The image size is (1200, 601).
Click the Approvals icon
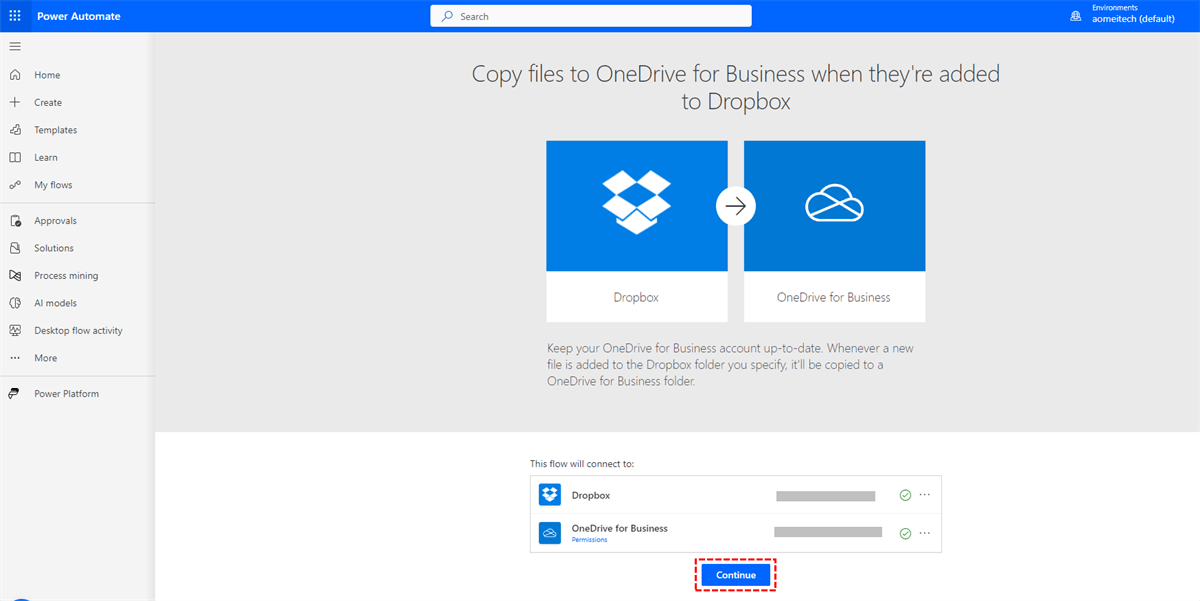click(14, 221)
